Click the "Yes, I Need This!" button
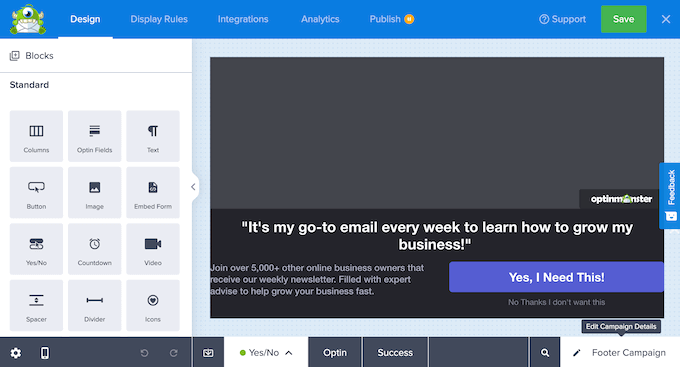Screen dimensions: 680x367 556,277
